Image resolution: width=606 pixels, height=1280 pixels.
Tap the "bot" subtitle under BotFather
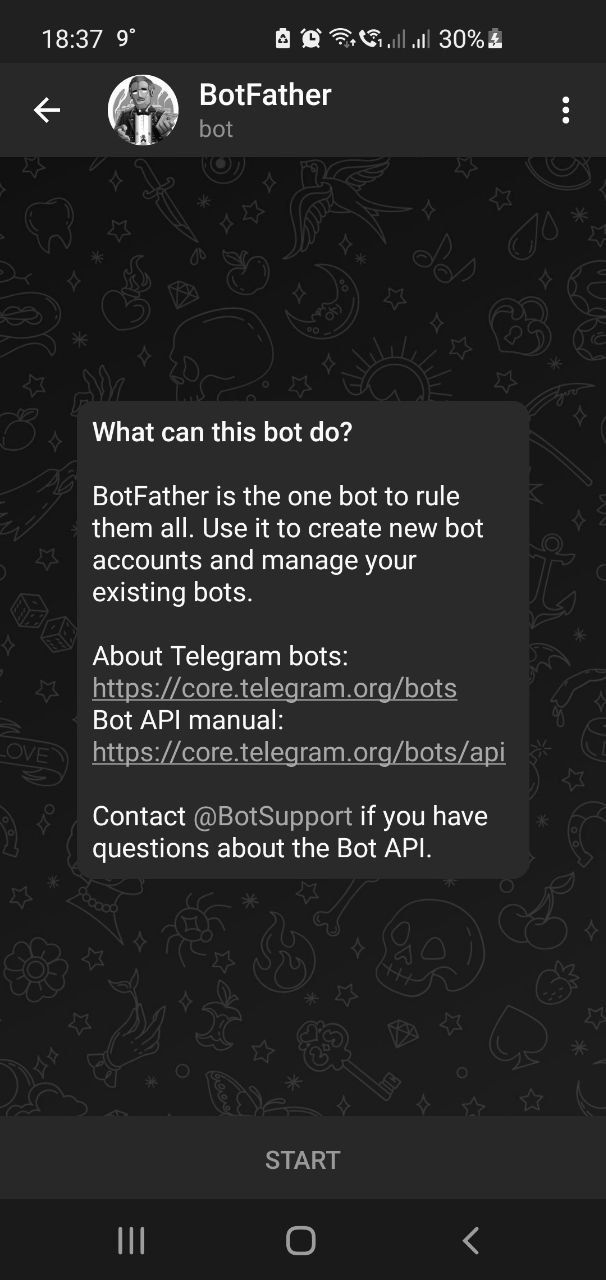pos(216,129)
